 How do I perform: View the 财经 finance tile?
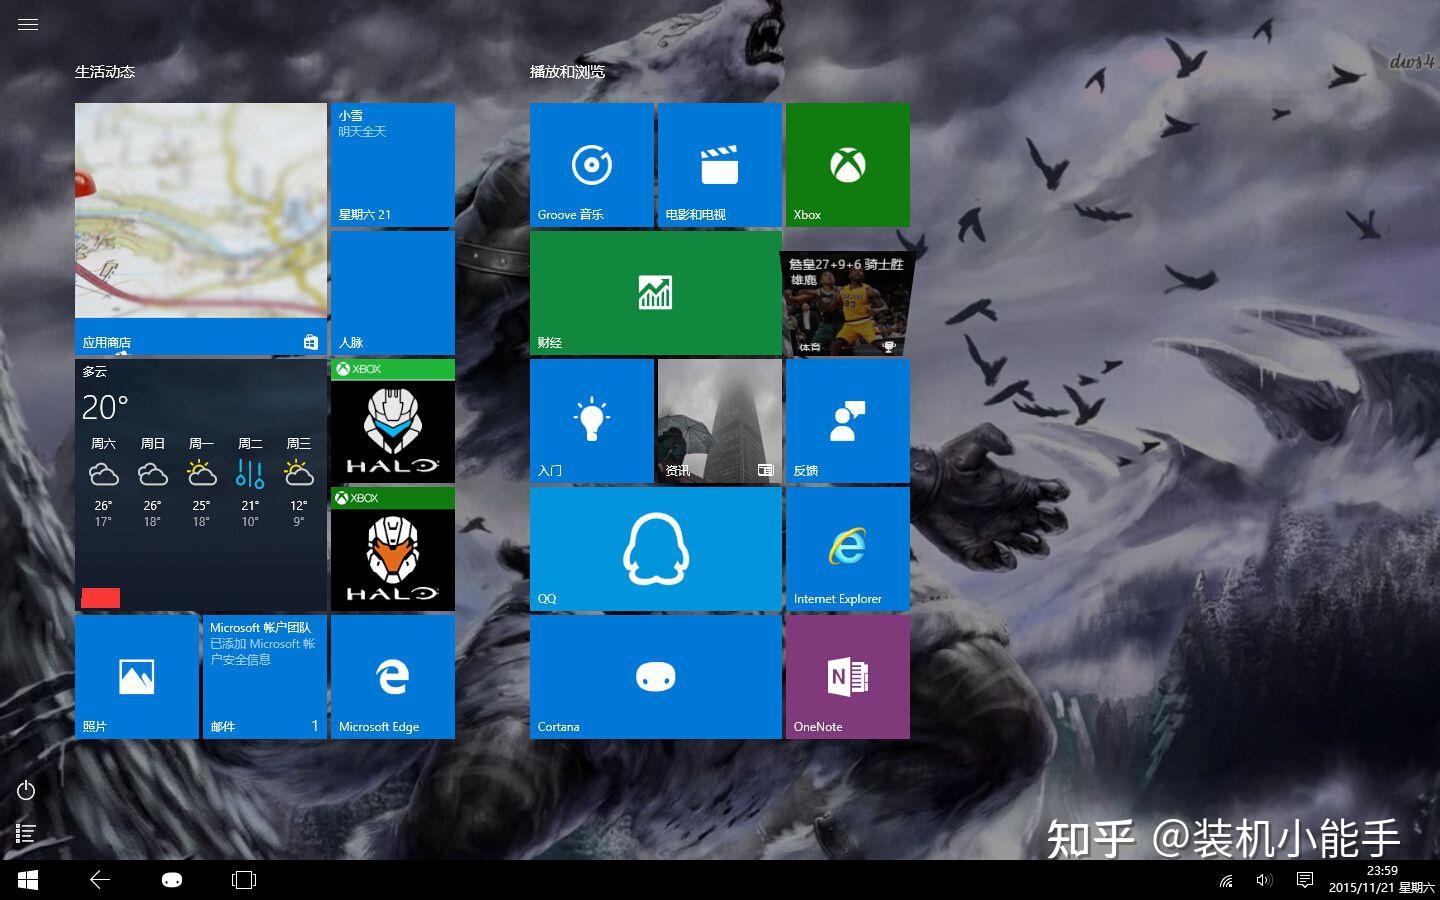click(655, 292)
